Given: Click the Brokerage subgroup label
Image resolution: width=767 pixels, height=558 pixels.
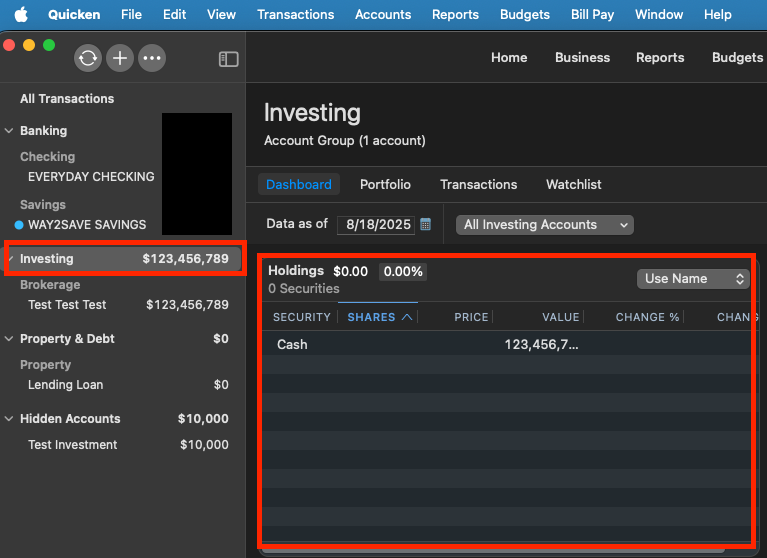Looking at the screenshot, I should tap(50, 285).
